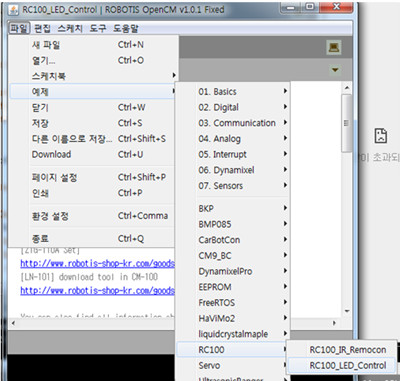Open RC100_IR_Remocon example
The width and height of the screenshot is (400, 381).
tap(342, 350)
